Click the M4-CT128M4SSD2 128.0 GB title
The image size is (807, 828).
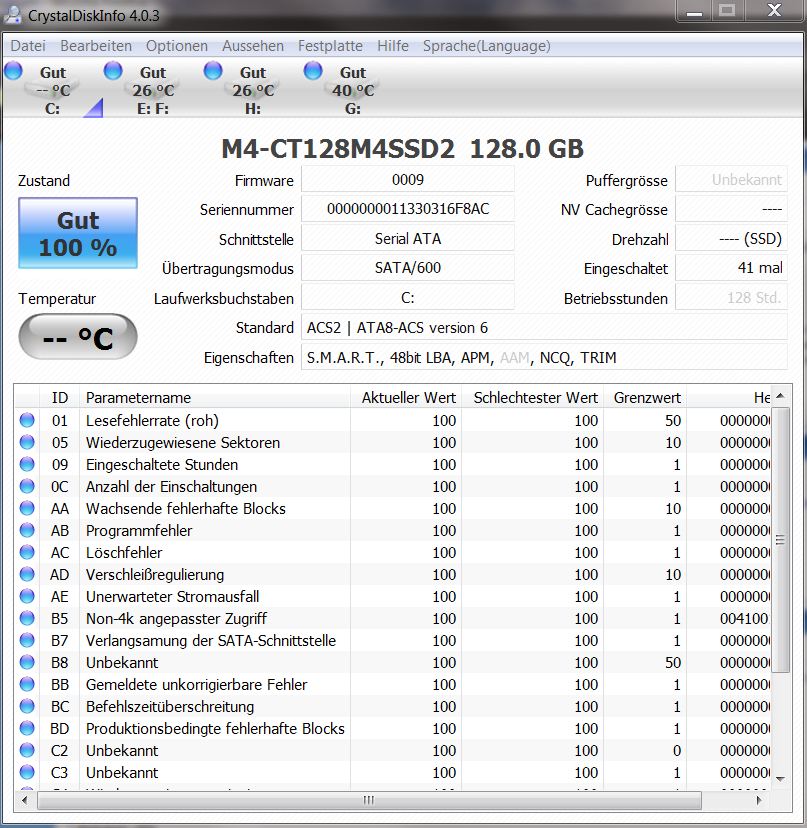[402, 149]
